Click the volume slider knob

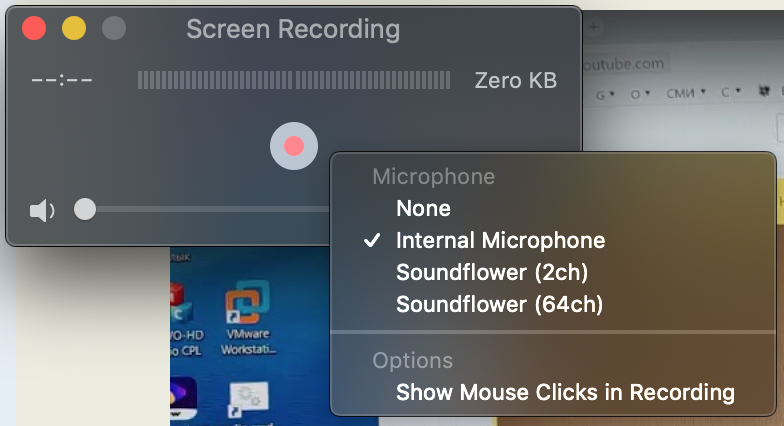click(85, 209)
